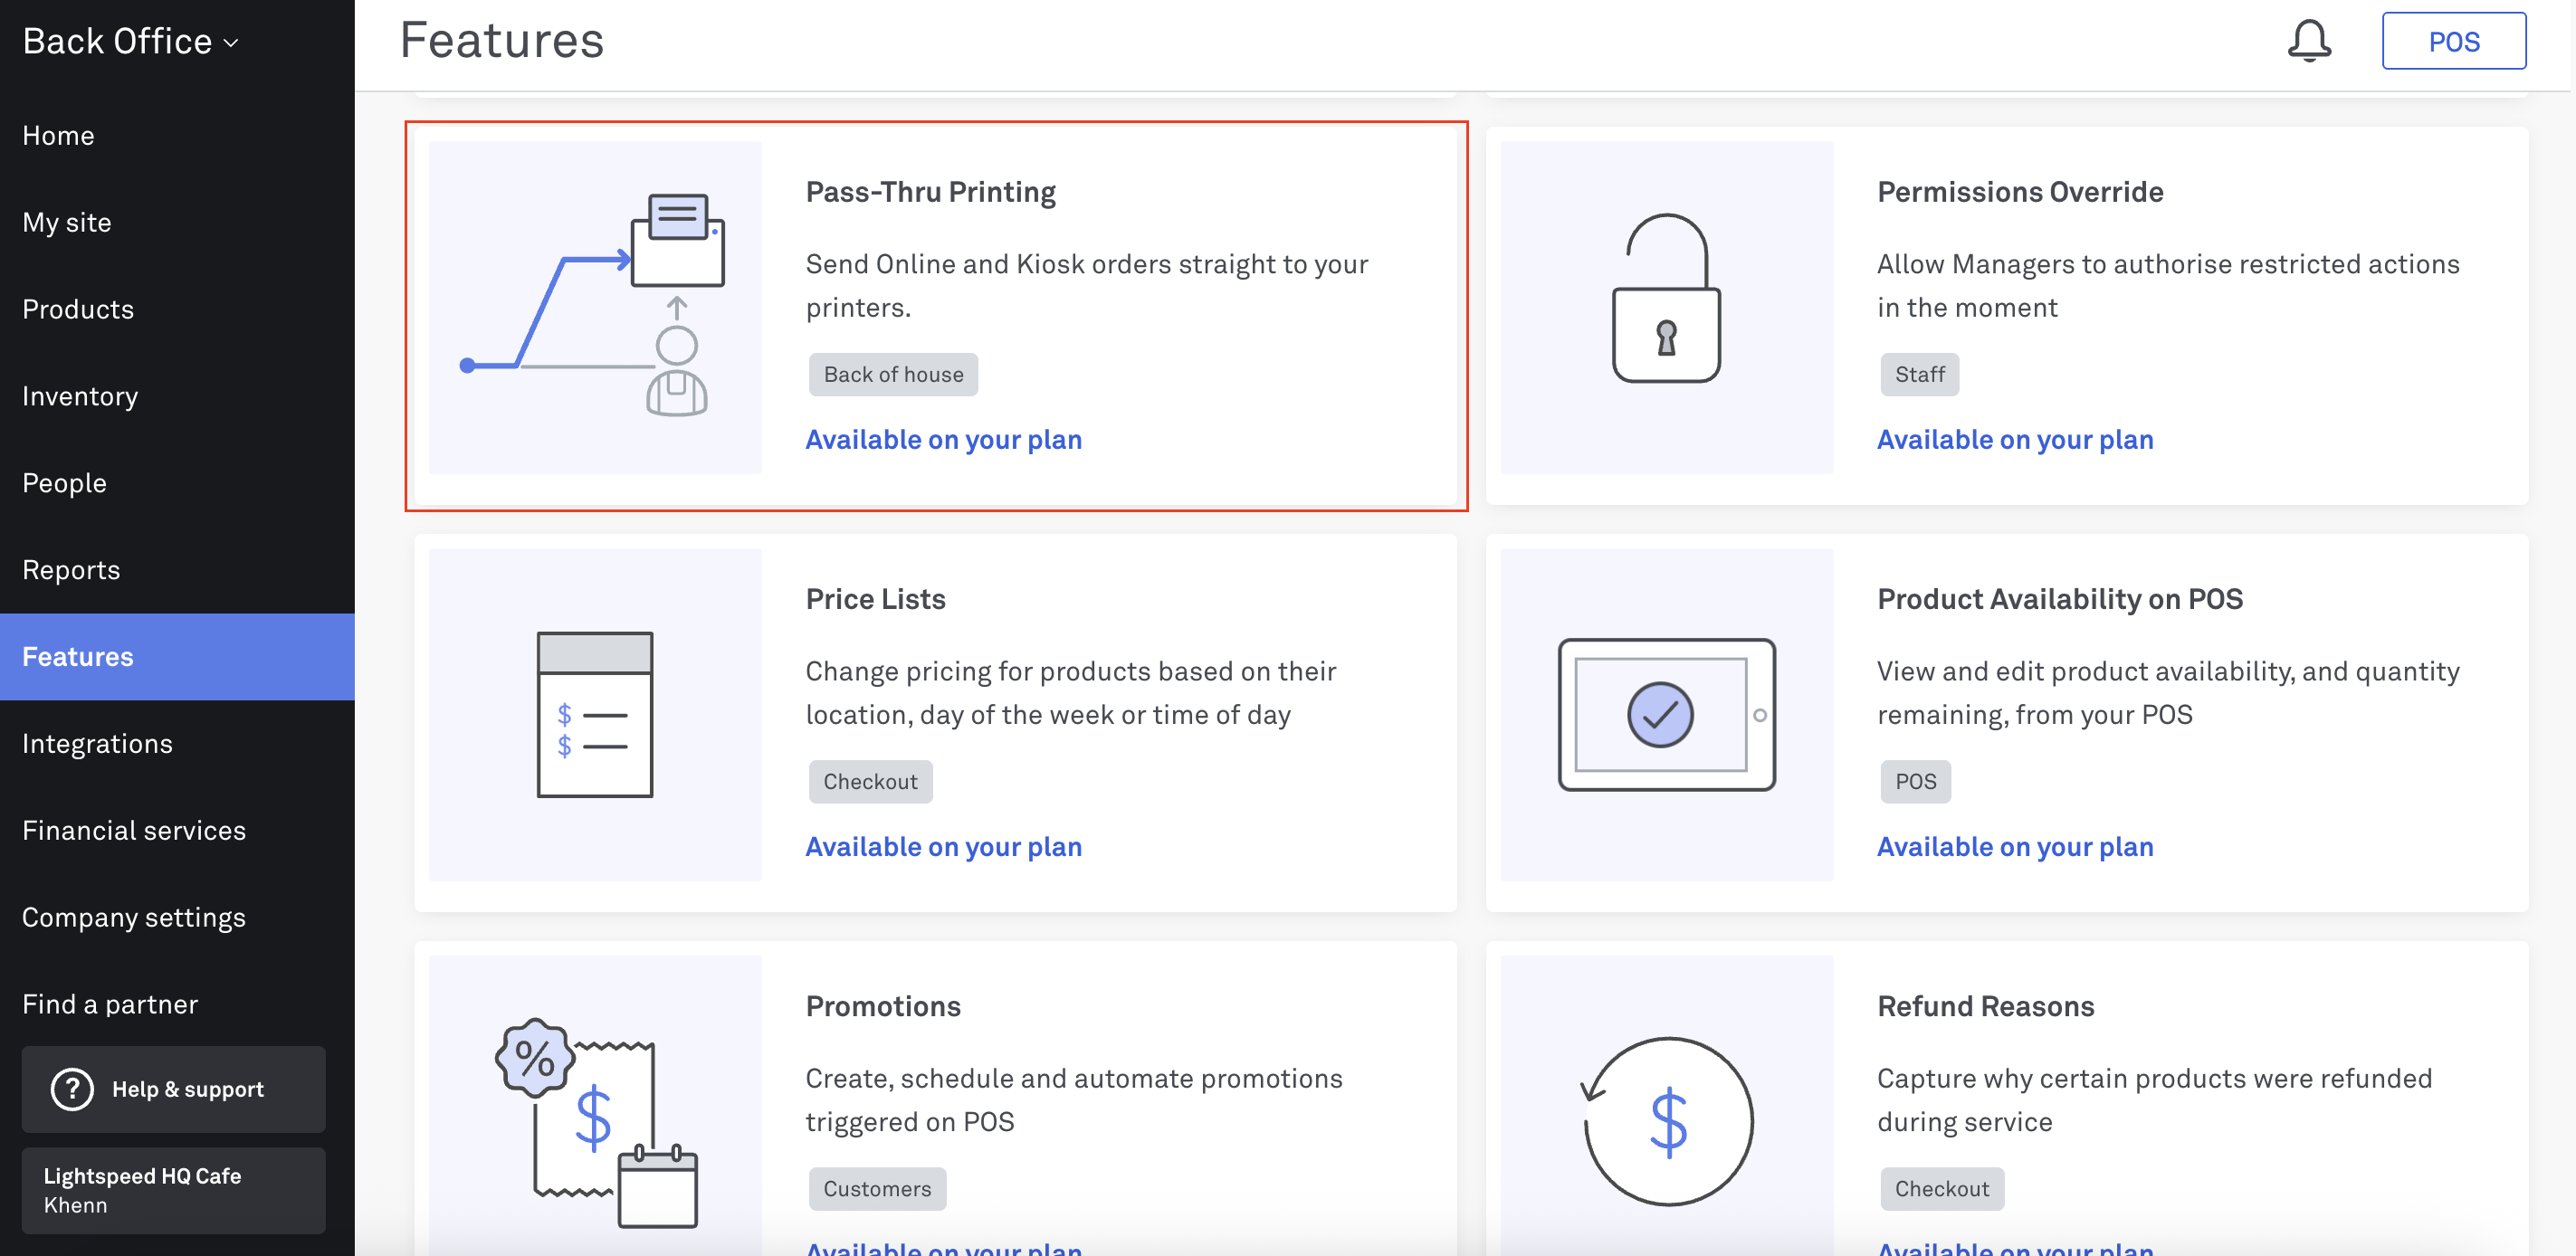Click Available on your plan under Product Availability
Image resolution: width=2576 pixels, height=1256 pixels.
(x=2014, y=846)
